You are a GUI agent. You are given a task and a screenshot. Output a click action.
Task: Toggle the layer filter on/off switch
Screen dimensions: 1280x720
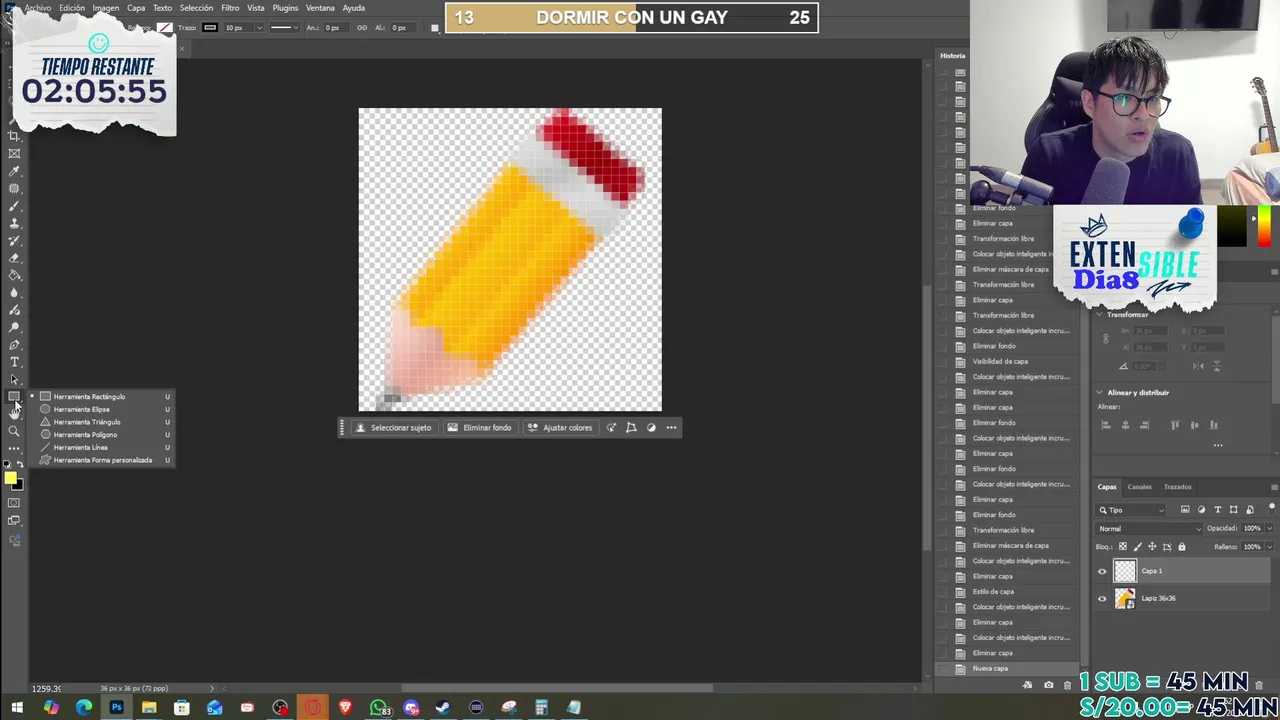[x=1271, y=508]
